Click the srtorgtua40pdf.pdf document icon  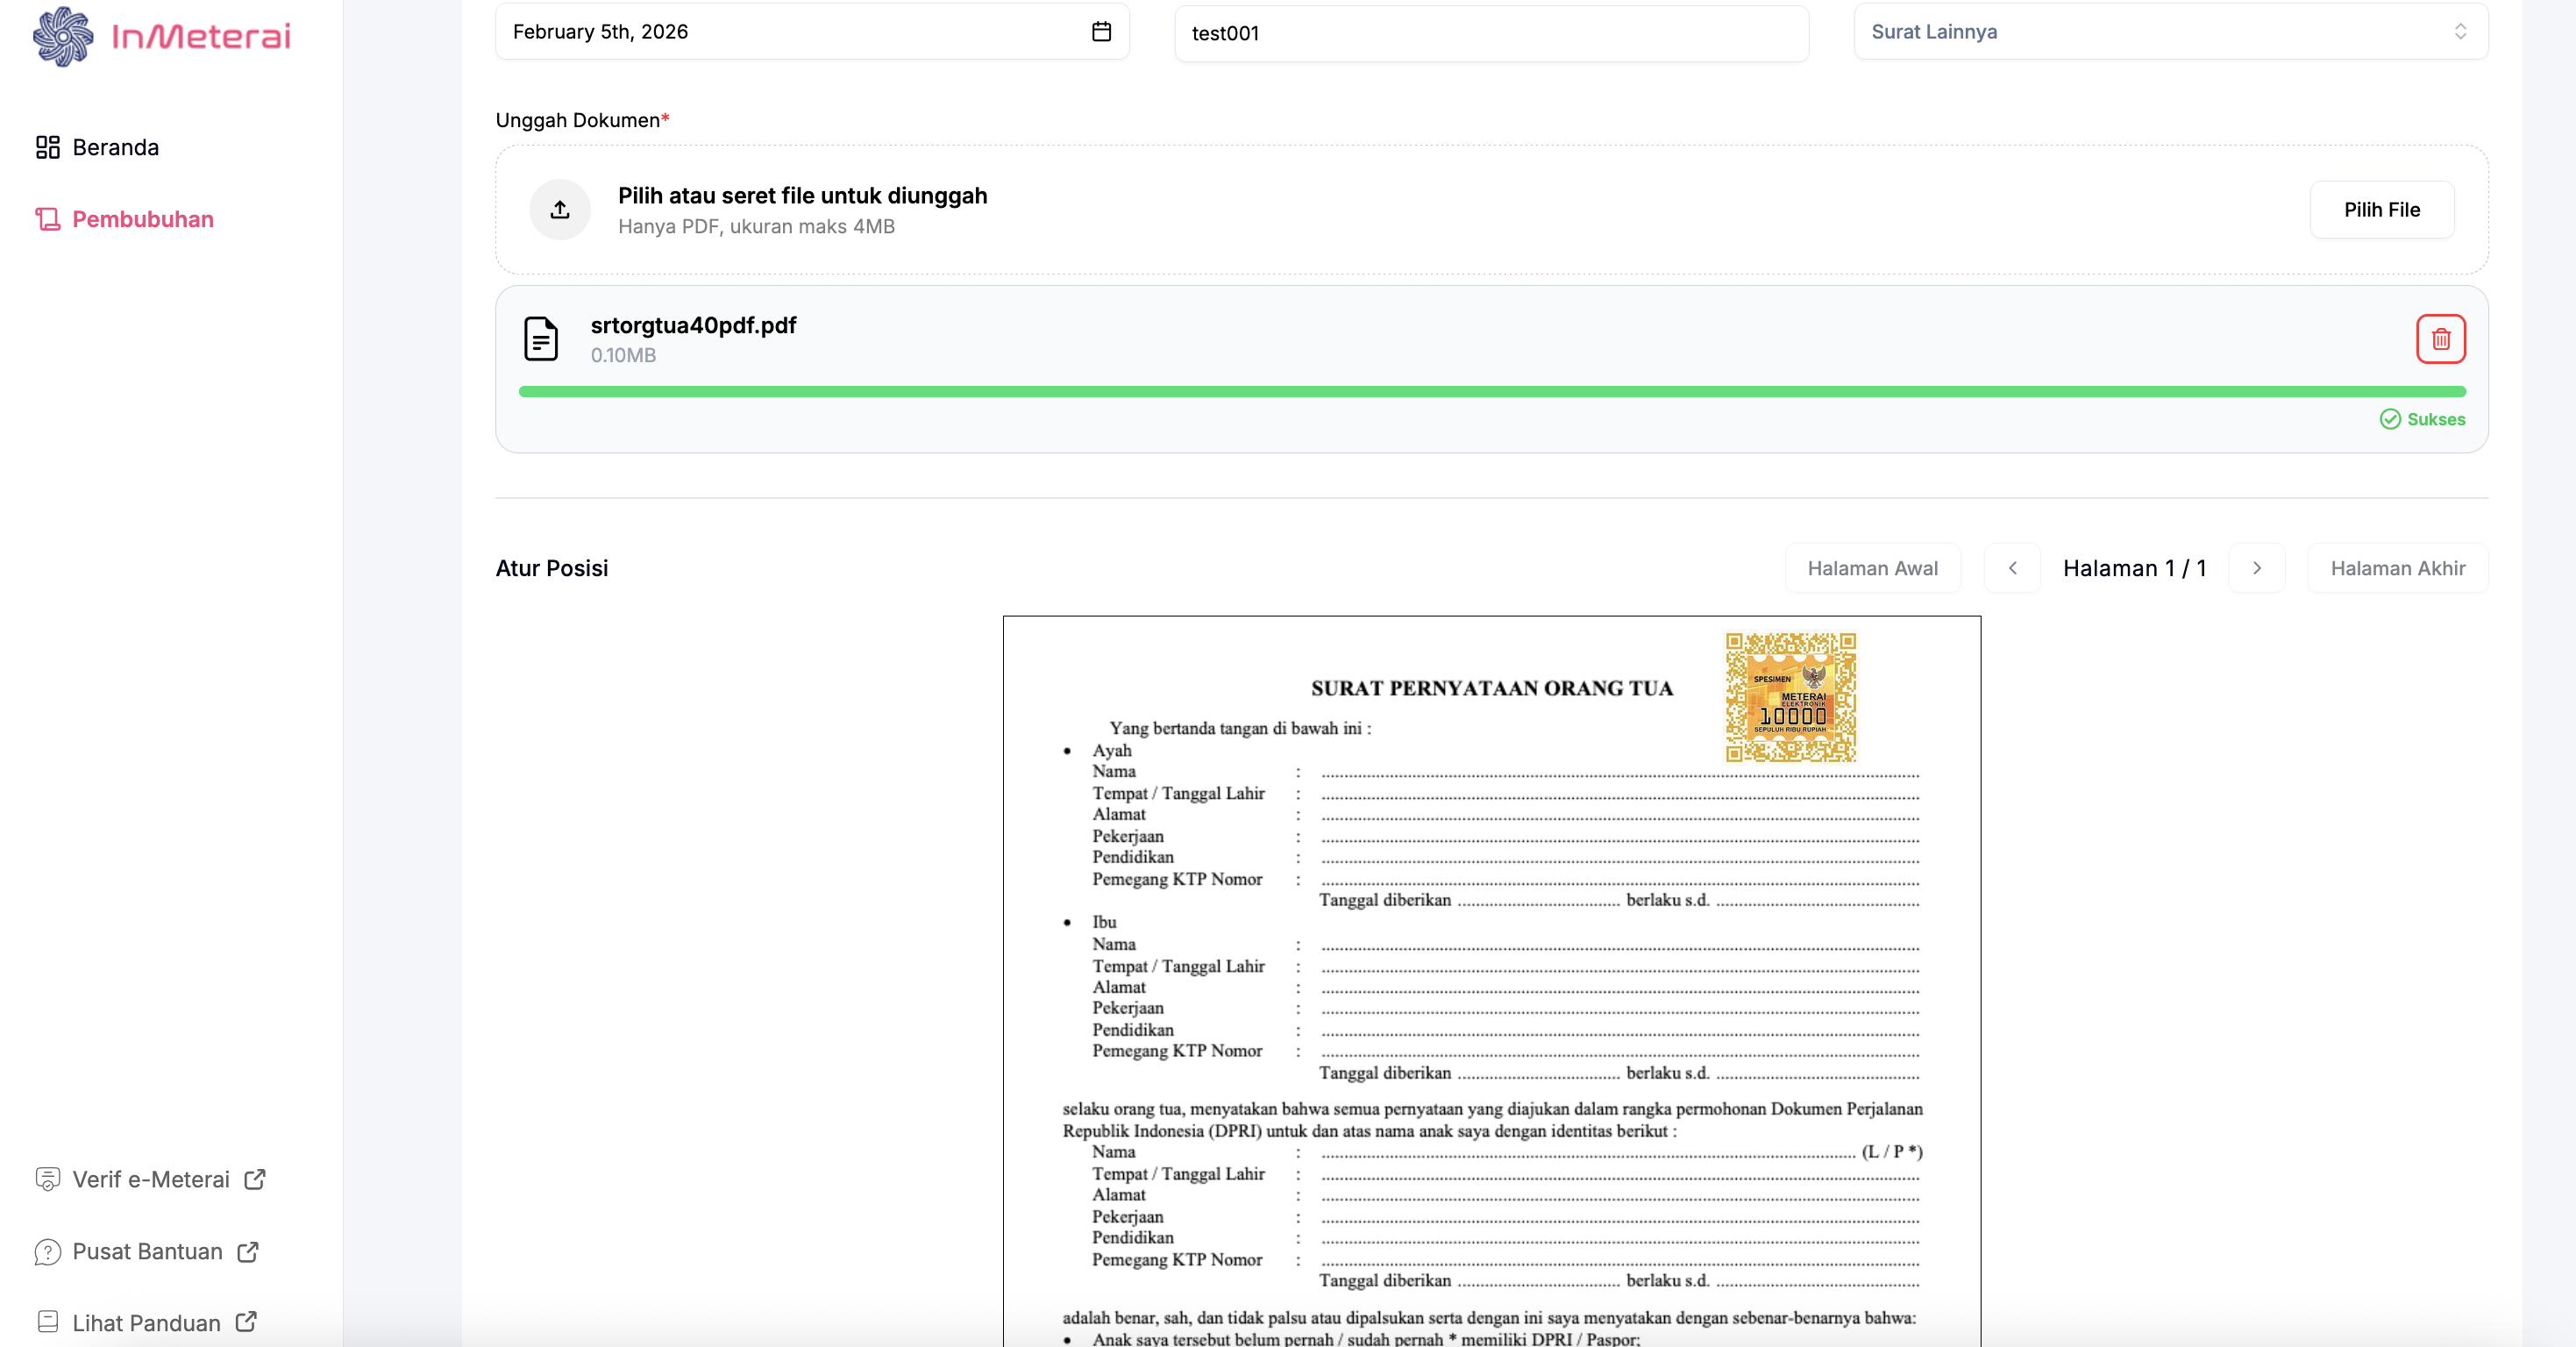pos(541,339)
